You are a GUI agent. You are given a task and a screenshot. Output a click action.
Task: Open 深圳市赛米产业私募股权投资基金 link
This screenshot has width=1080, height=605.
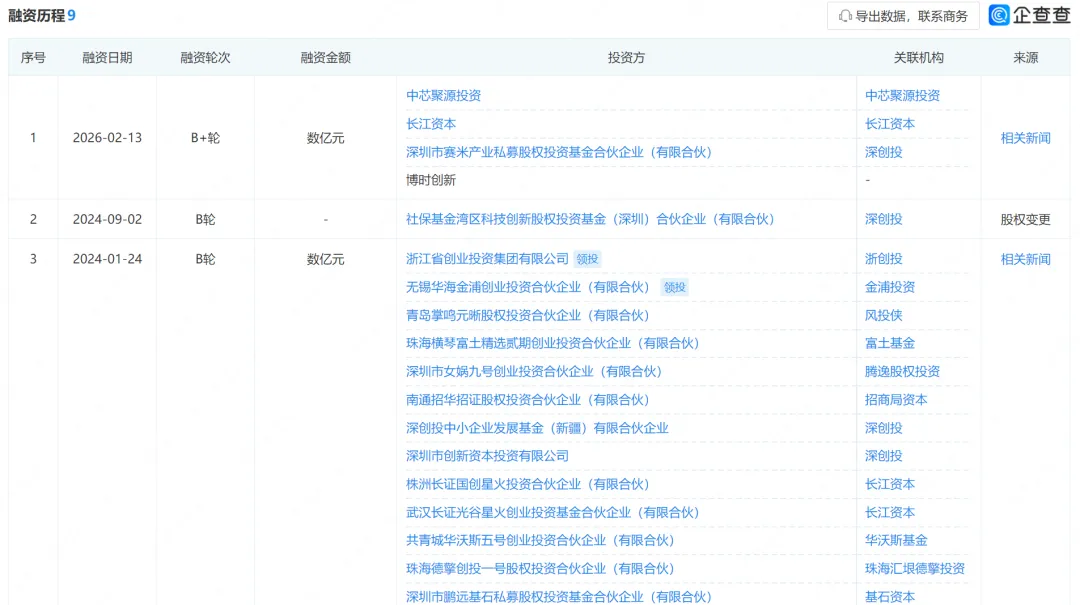(x=558, y=152)
